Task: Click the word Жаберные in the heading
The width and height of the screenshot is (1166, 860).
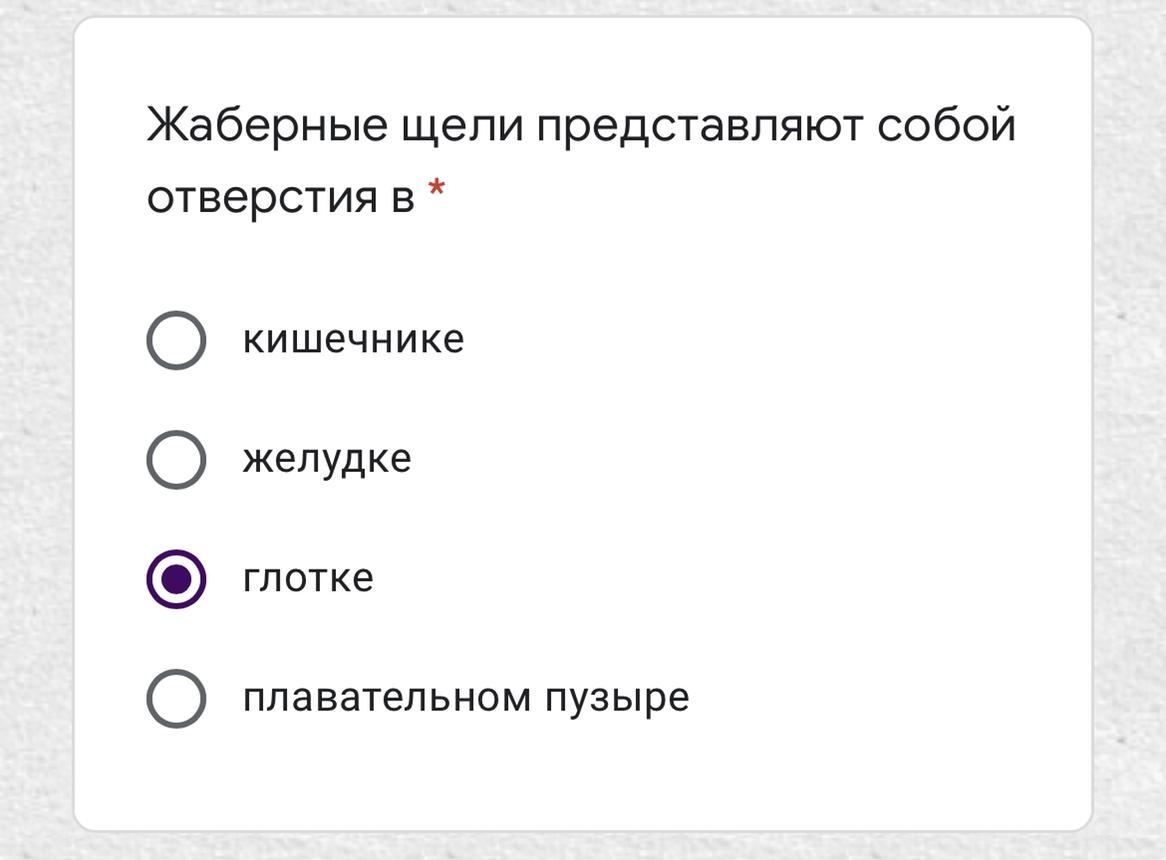Action: point(267,123)
